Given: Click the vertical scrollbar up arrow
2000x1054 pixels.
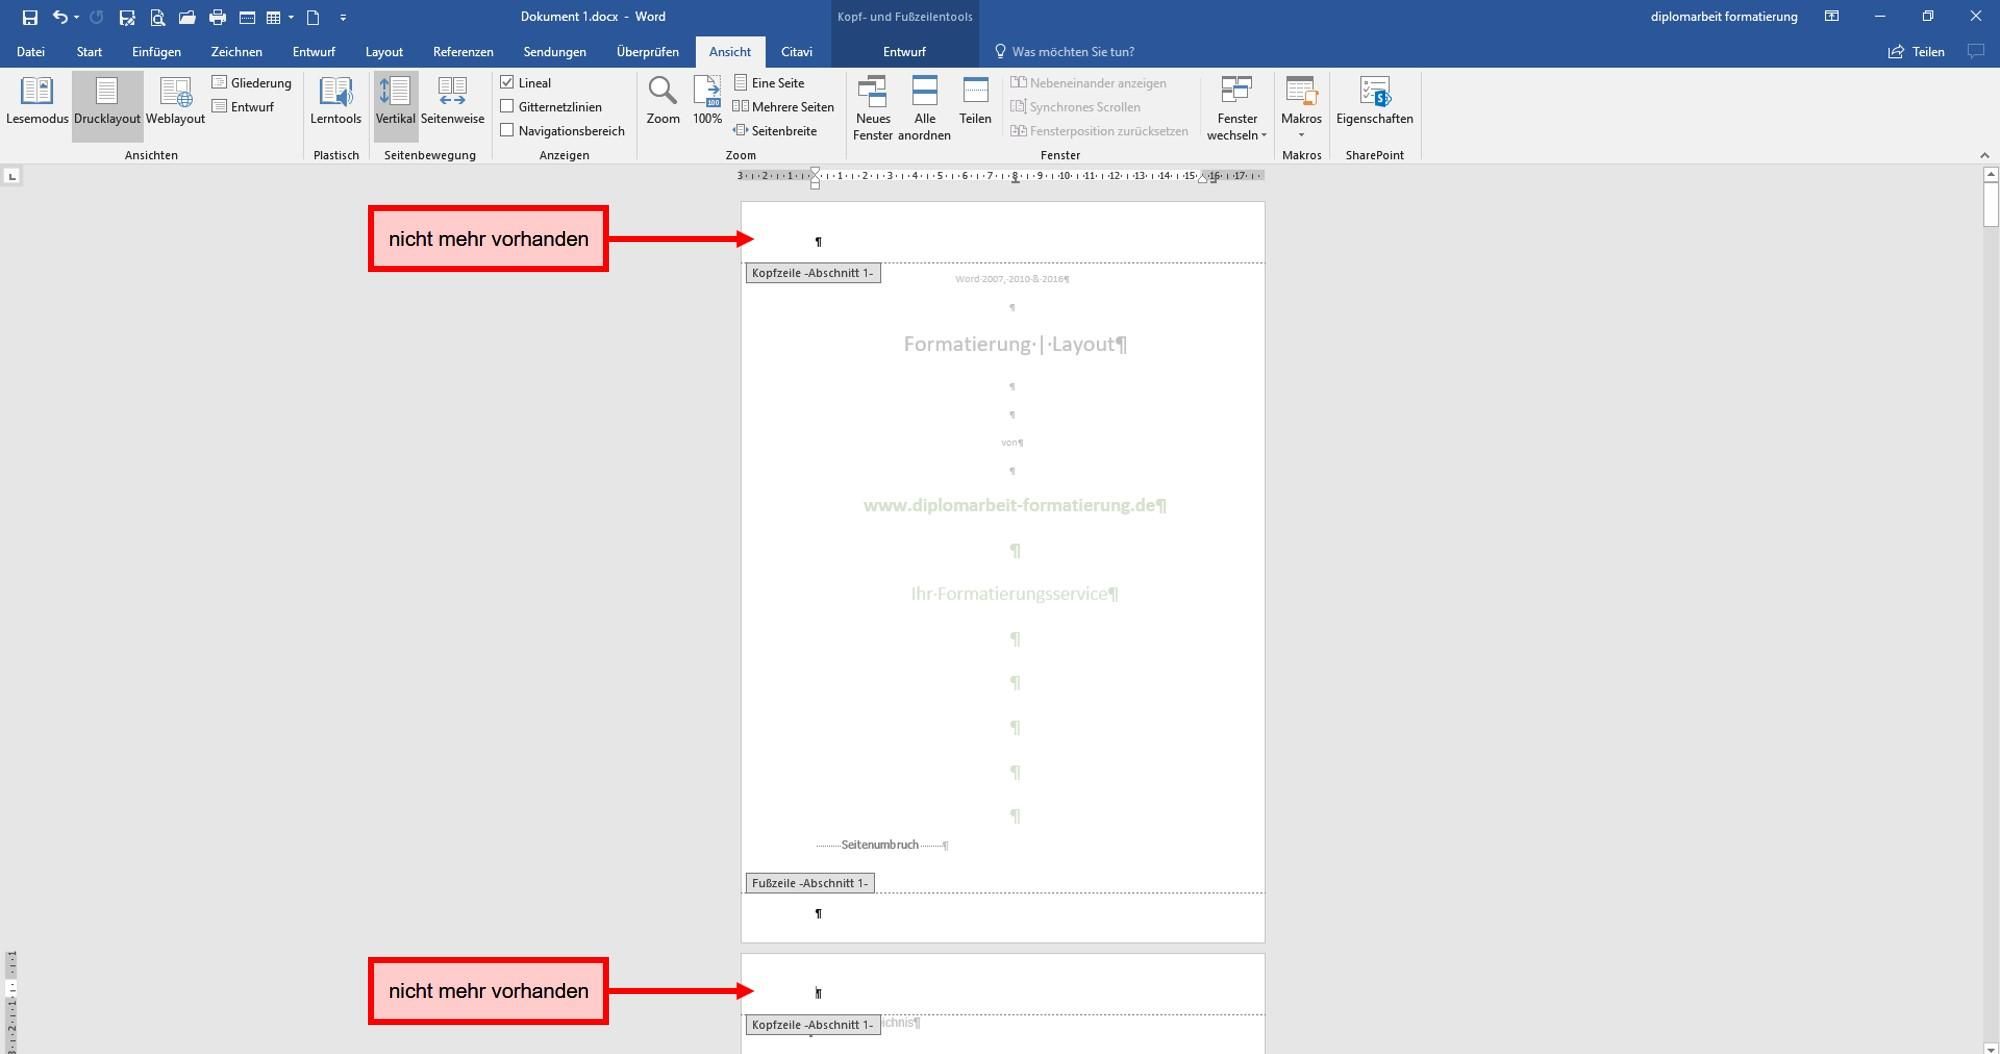Looking at the screenshot, I should click(x=1990, y=175).
